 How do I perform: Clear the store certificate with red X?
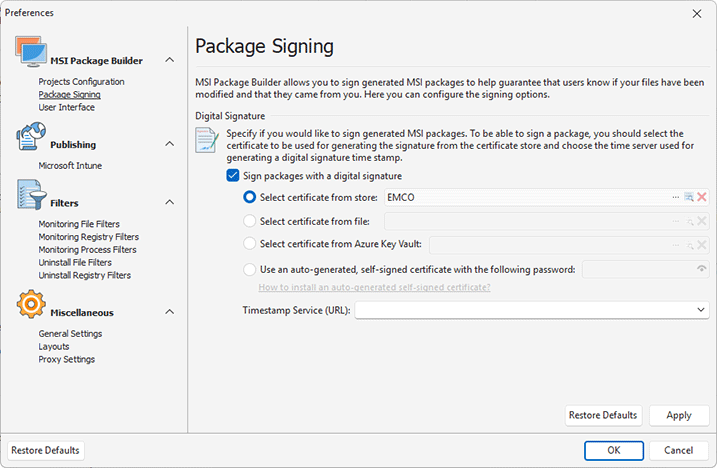tap(702, 197)
